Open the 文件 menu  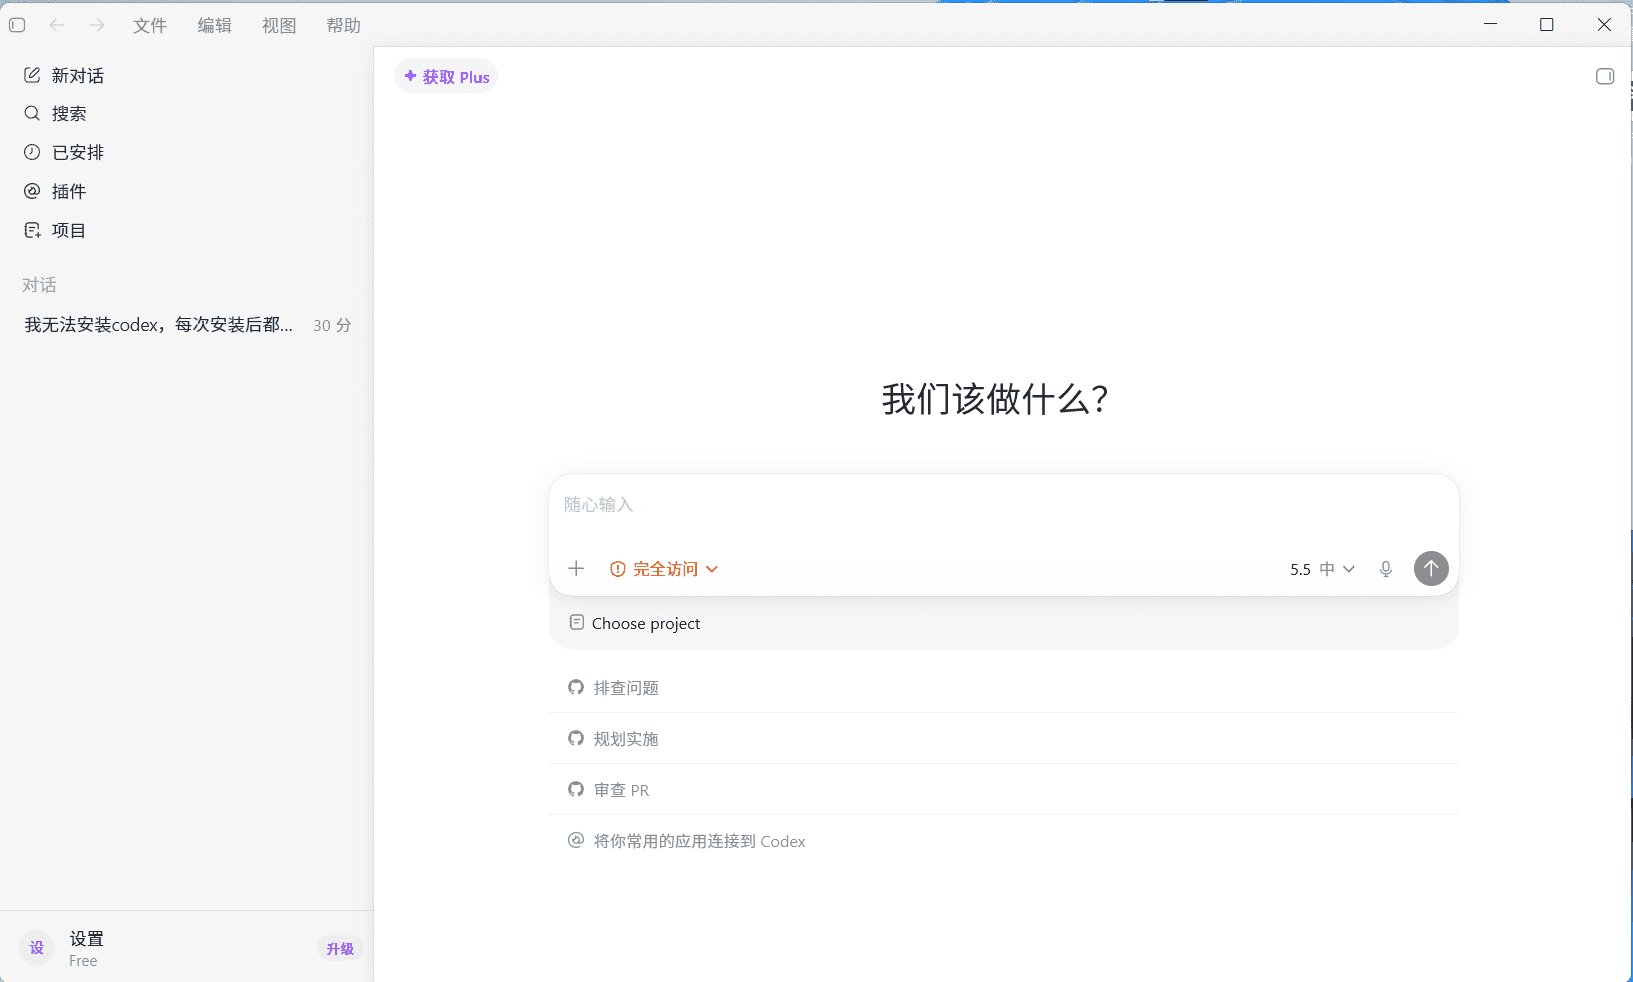tap(150, 25)
